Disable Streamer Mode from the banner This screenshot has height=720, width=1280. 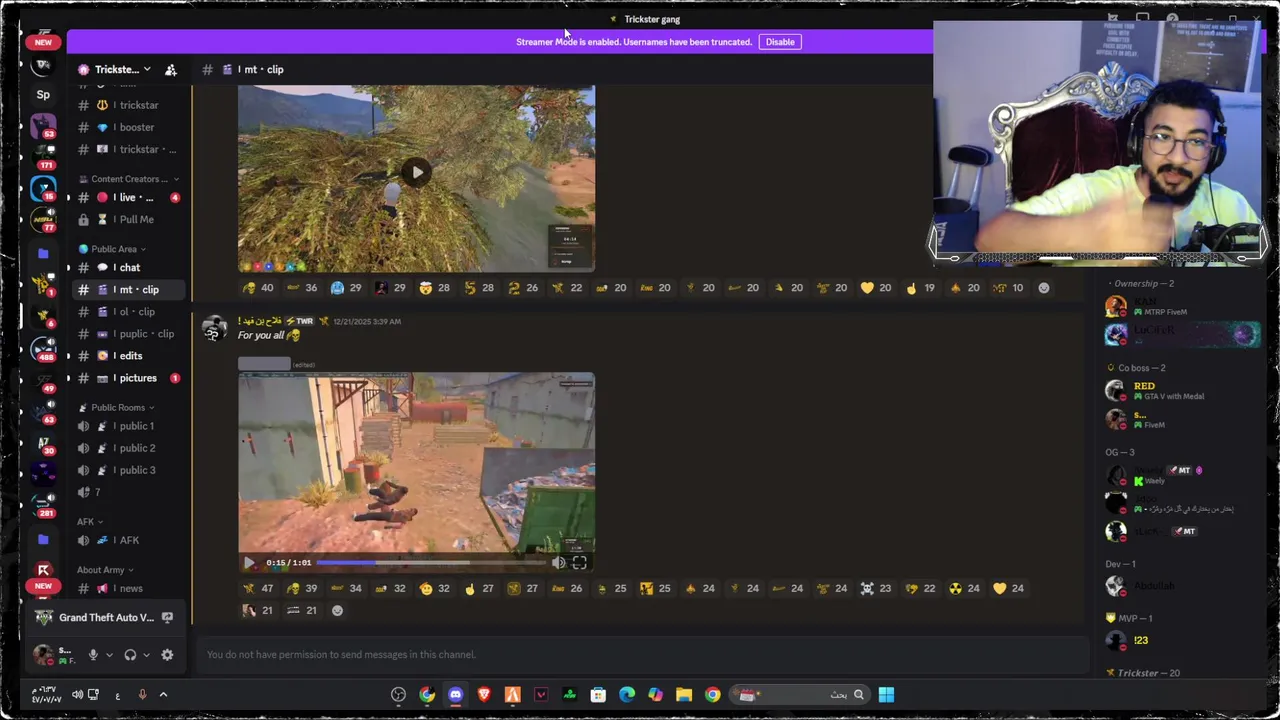[x=780, y=42]
